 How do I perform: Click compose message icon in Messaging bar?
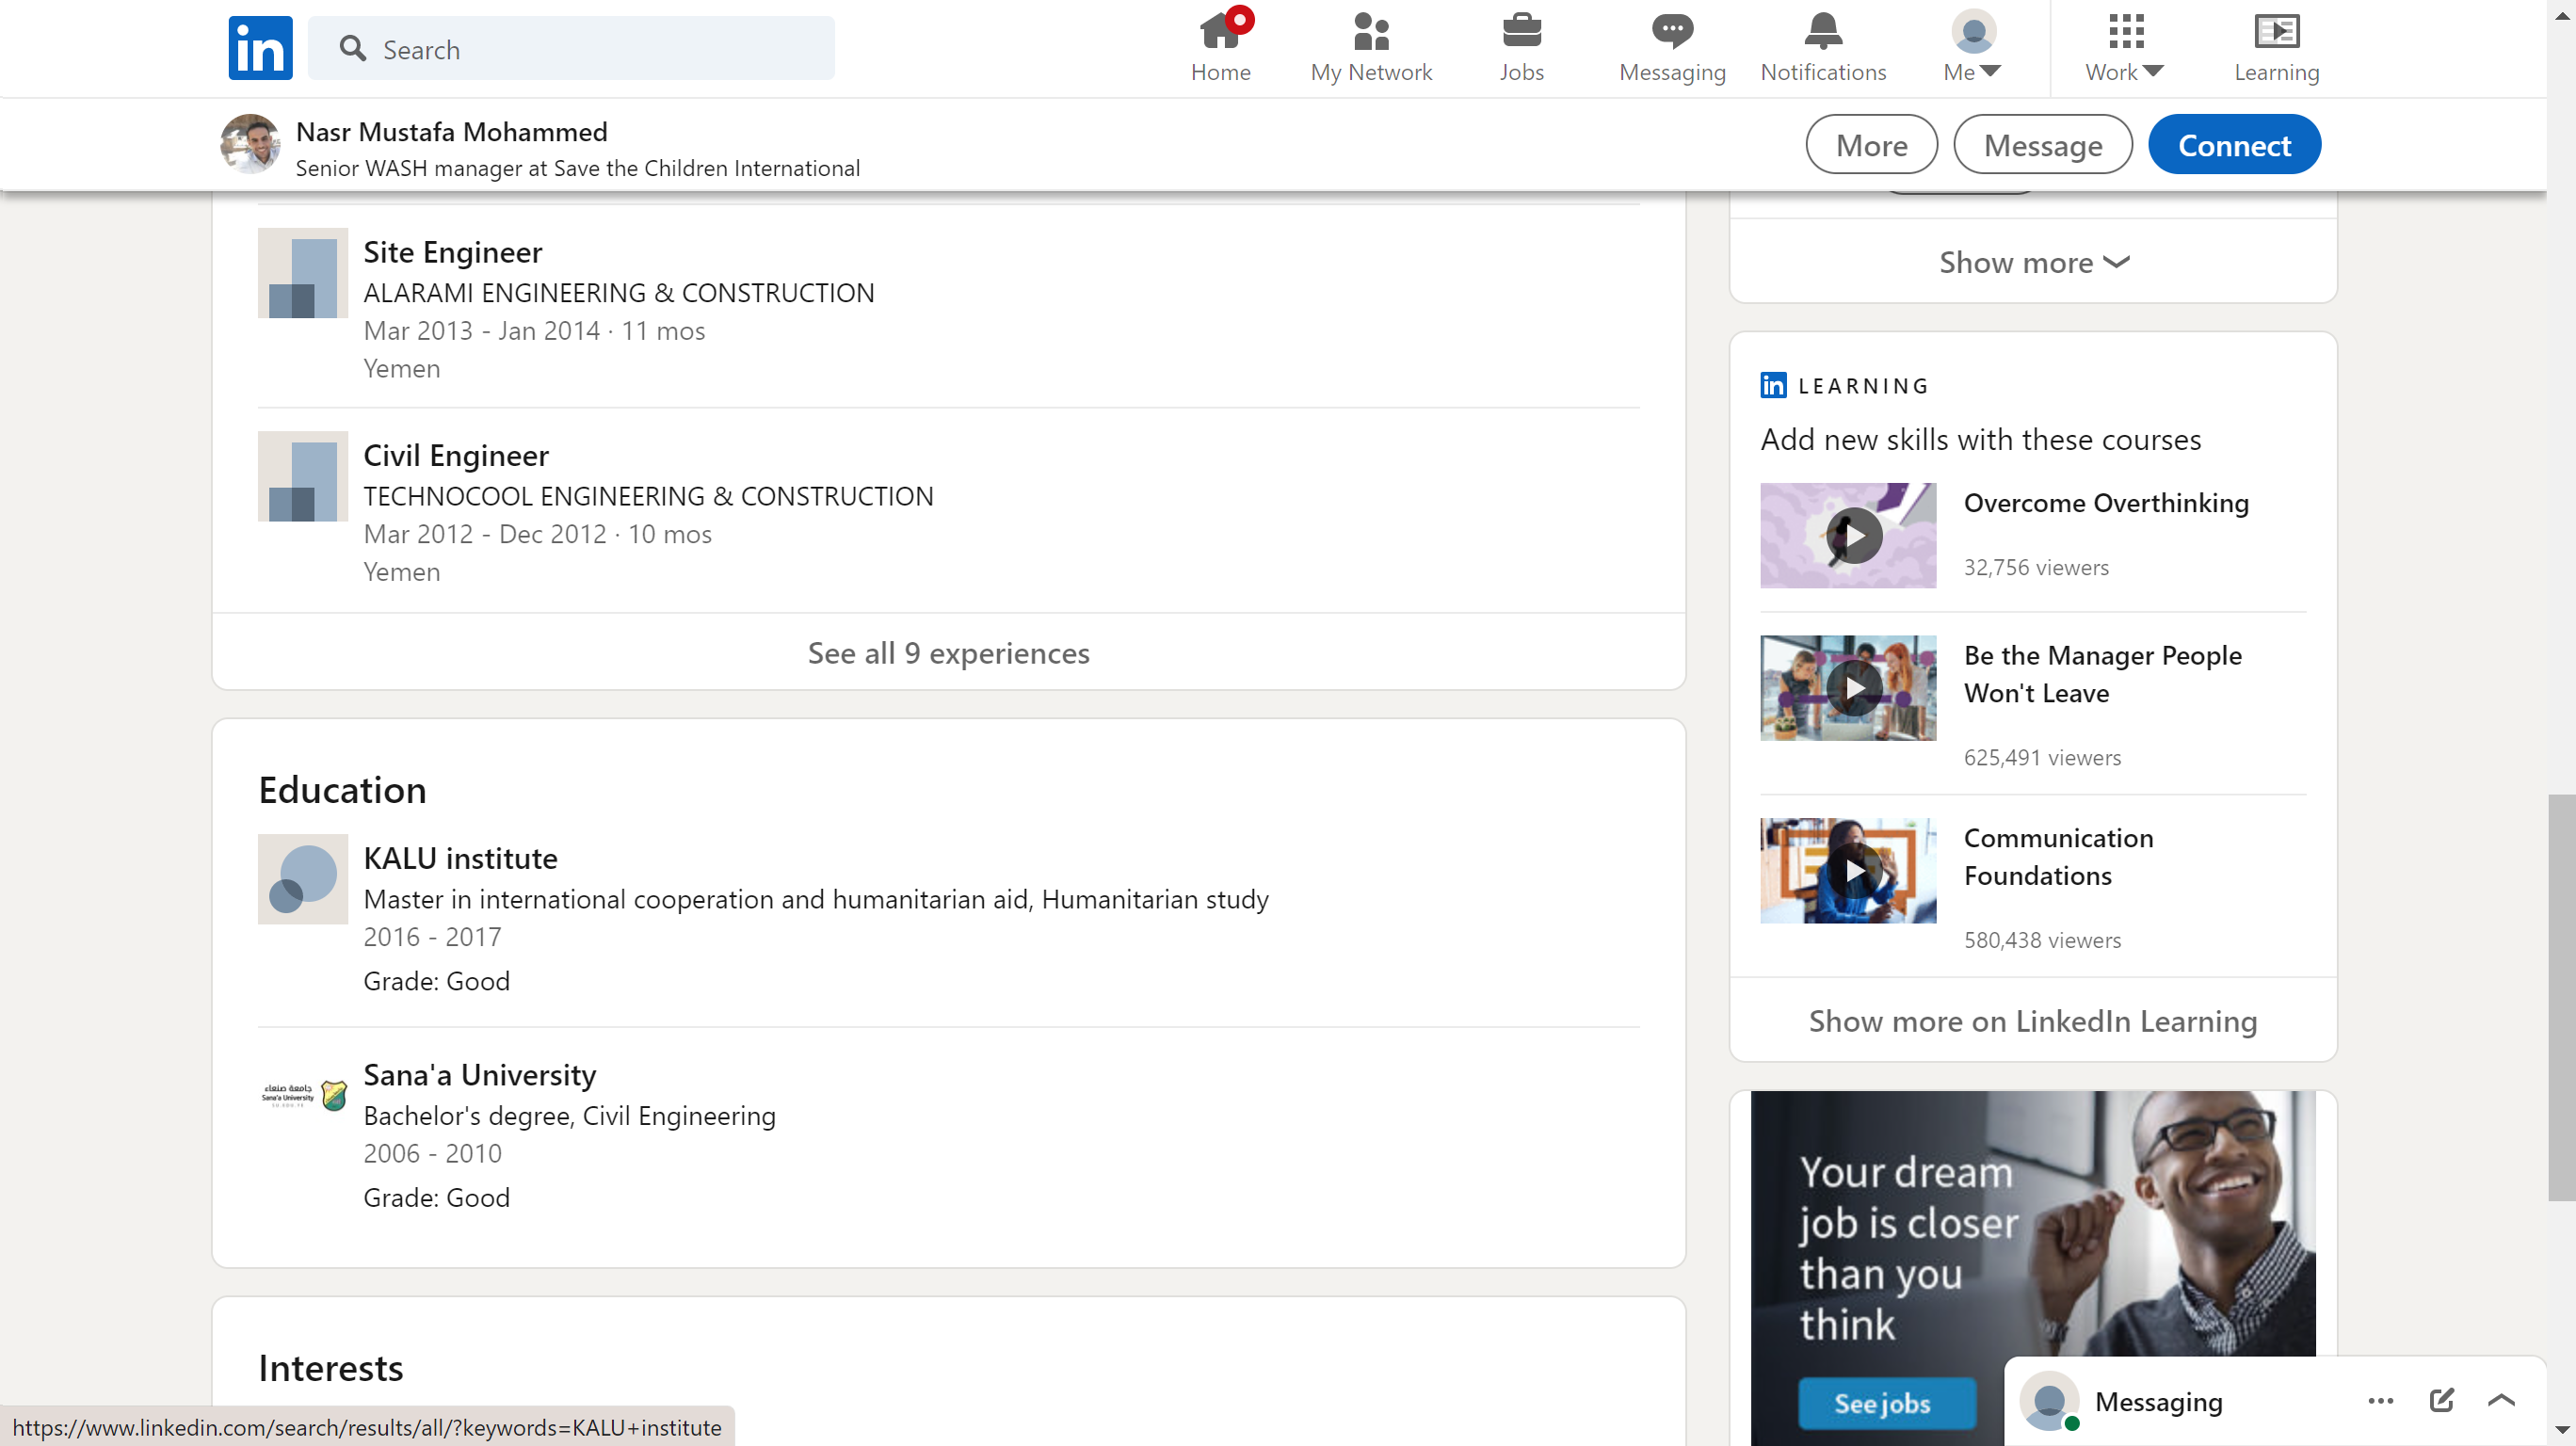pyautogui.click(x=2440, y=1400)
